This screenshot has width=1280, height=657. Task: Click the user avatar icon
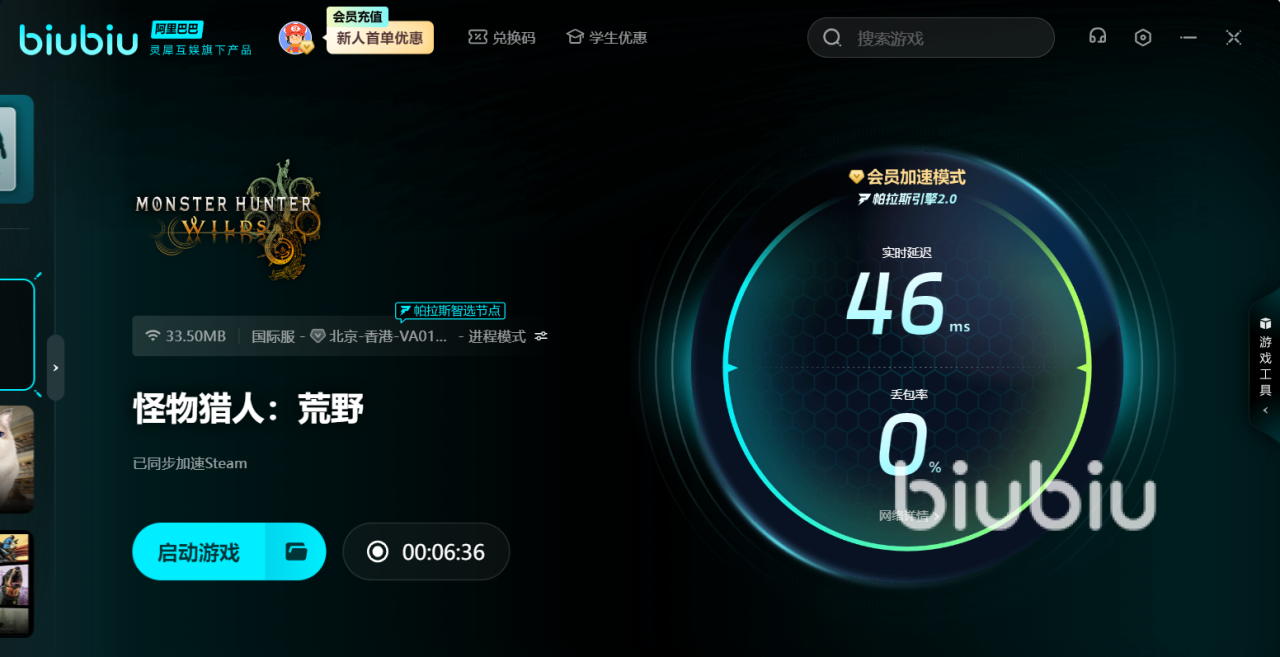pos(295,38)
